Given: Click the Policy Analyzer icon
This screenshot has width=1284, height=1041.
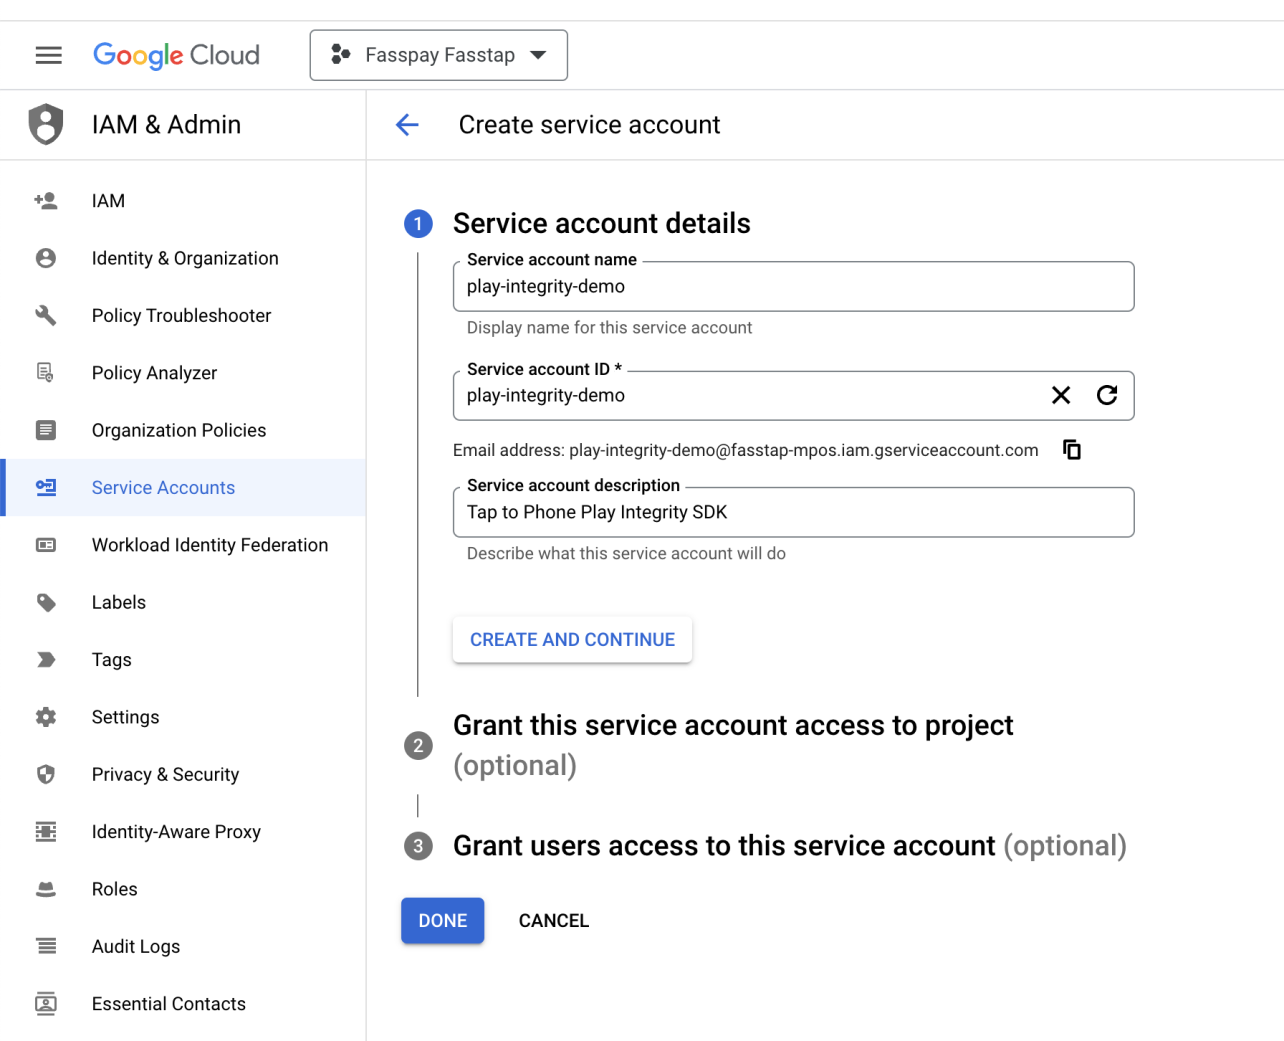Looking at the screenshot, I should click(46, 373).
